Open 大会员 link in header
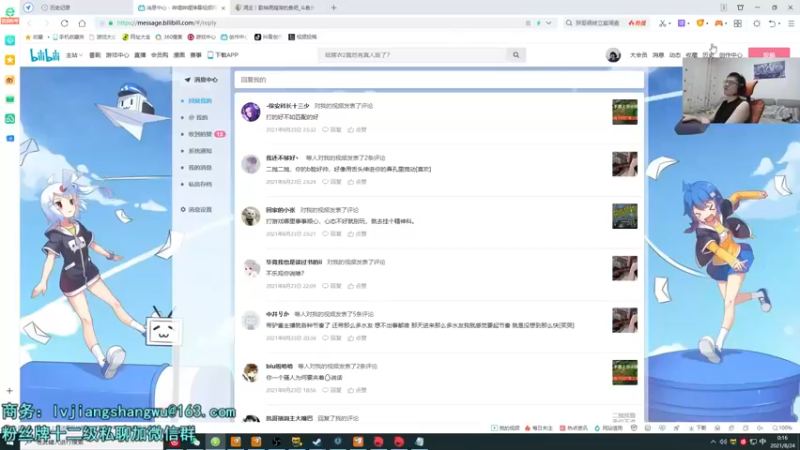 coord(638,55)
